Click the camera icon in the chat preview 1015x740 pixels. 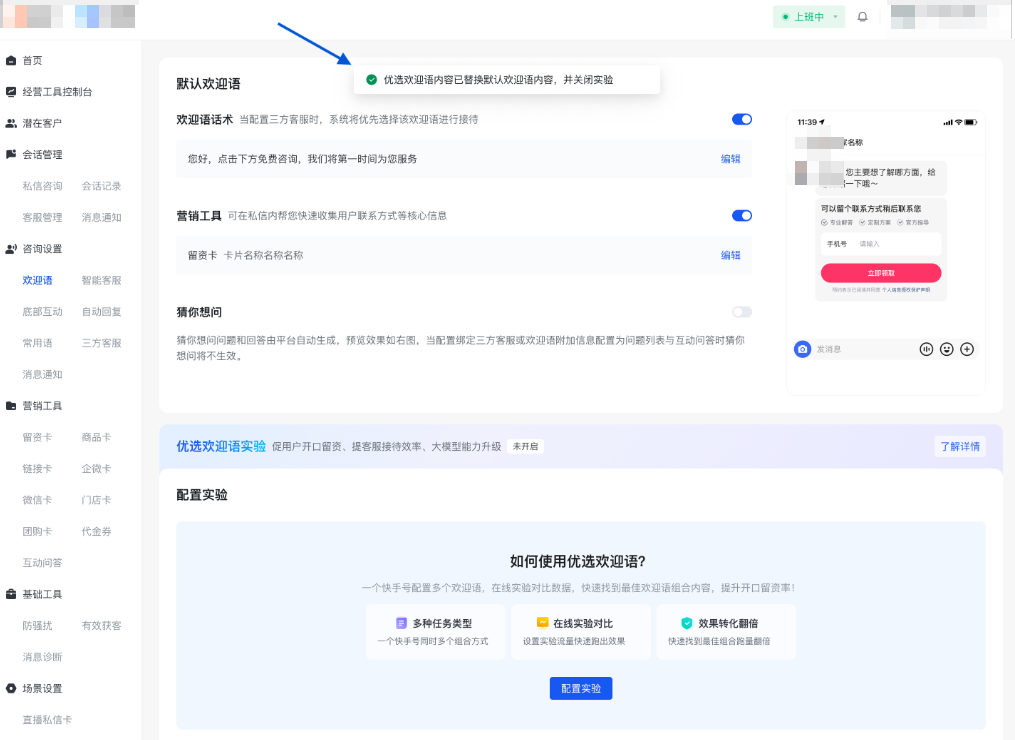point(803,349)
